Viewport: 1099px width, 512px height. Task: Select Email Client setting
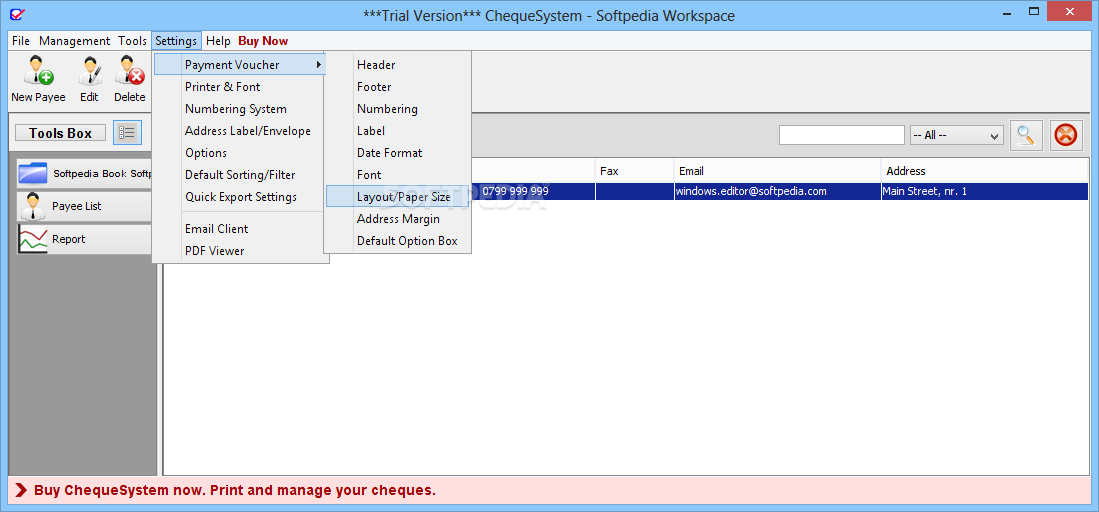click(x=240, y=229)
